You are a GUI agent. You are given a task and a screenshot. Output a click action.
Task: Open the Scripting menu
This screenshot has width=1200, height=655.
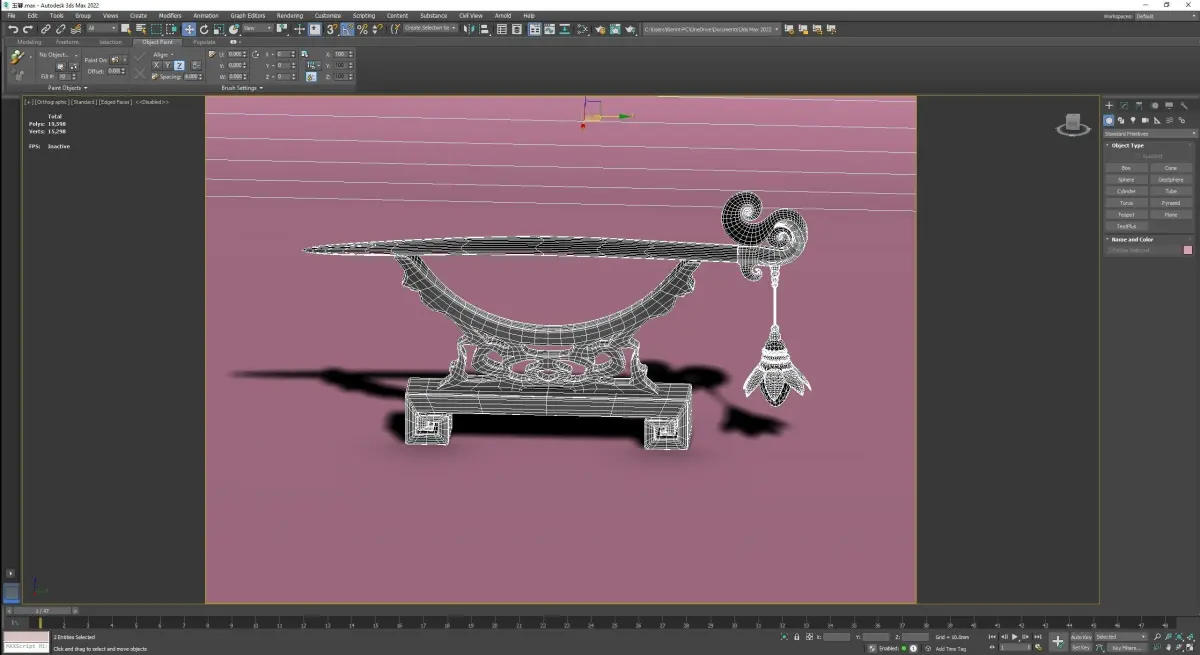[364, 16]
